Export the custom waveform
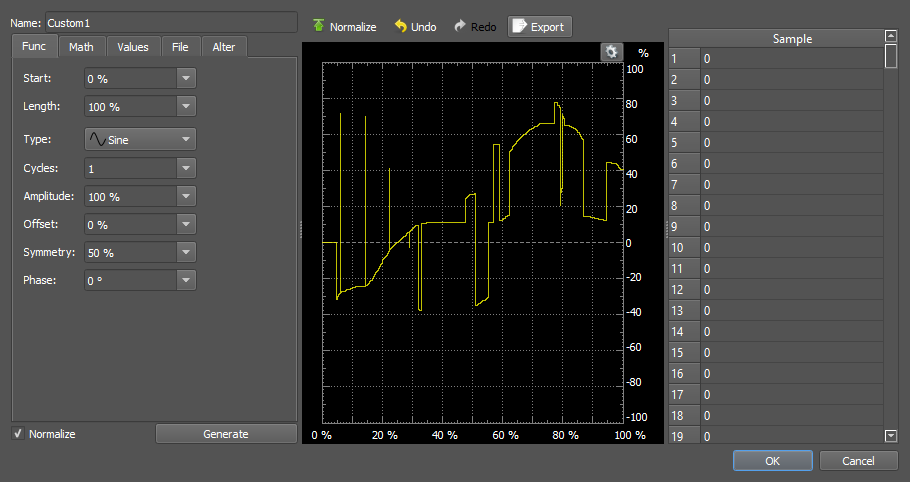 (x=539, y=27)
